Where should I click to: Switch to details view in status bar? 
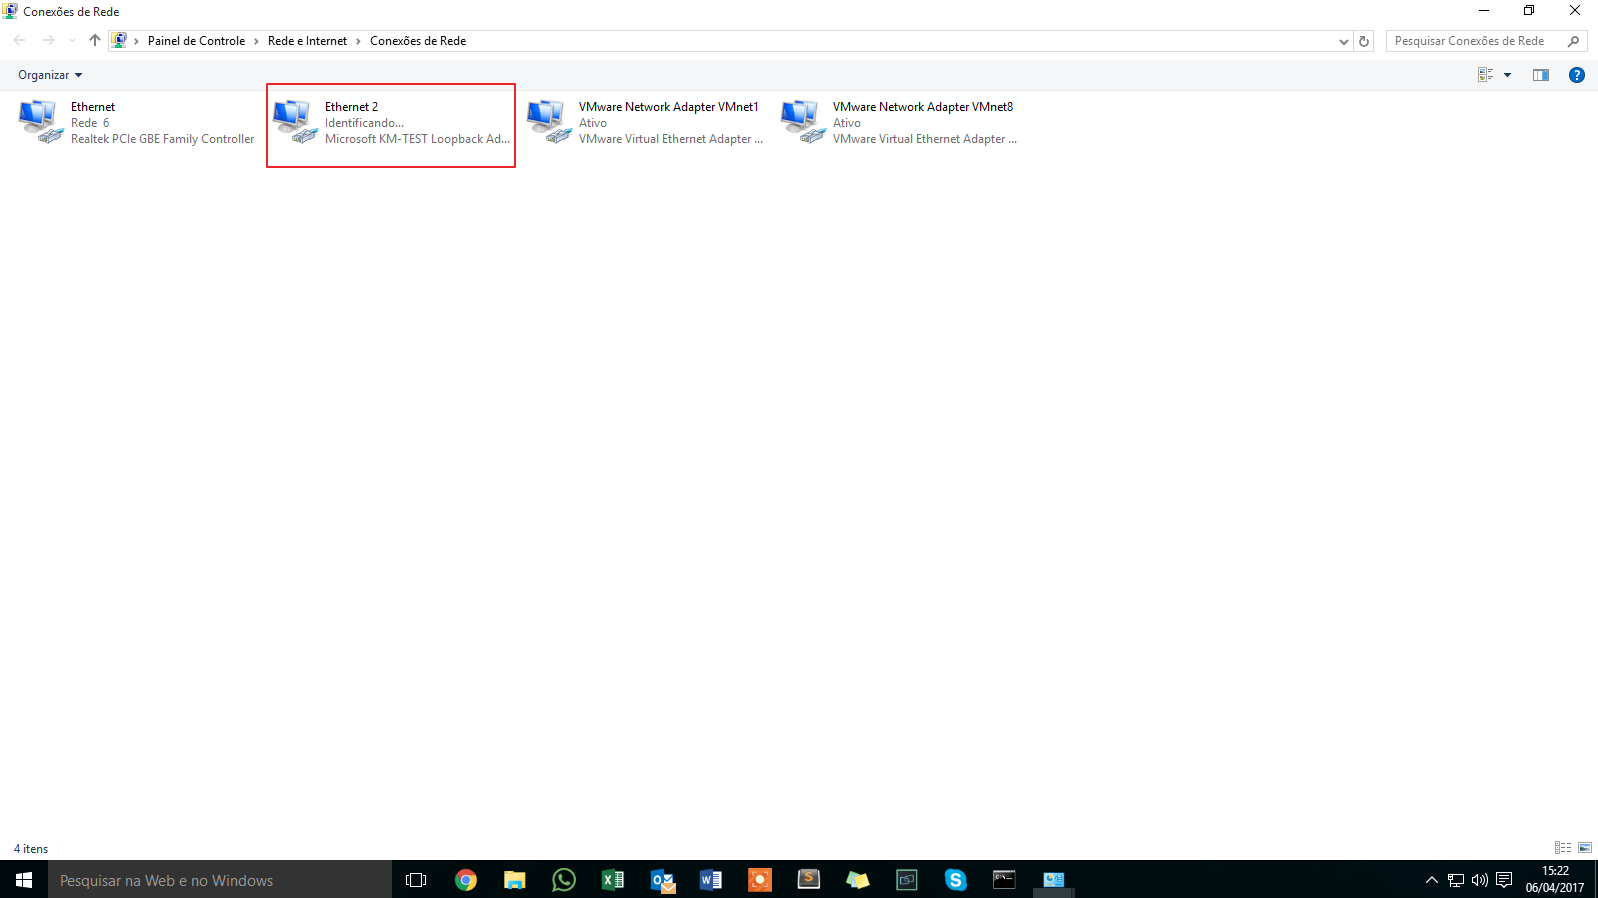click(x=1563, y=848)
